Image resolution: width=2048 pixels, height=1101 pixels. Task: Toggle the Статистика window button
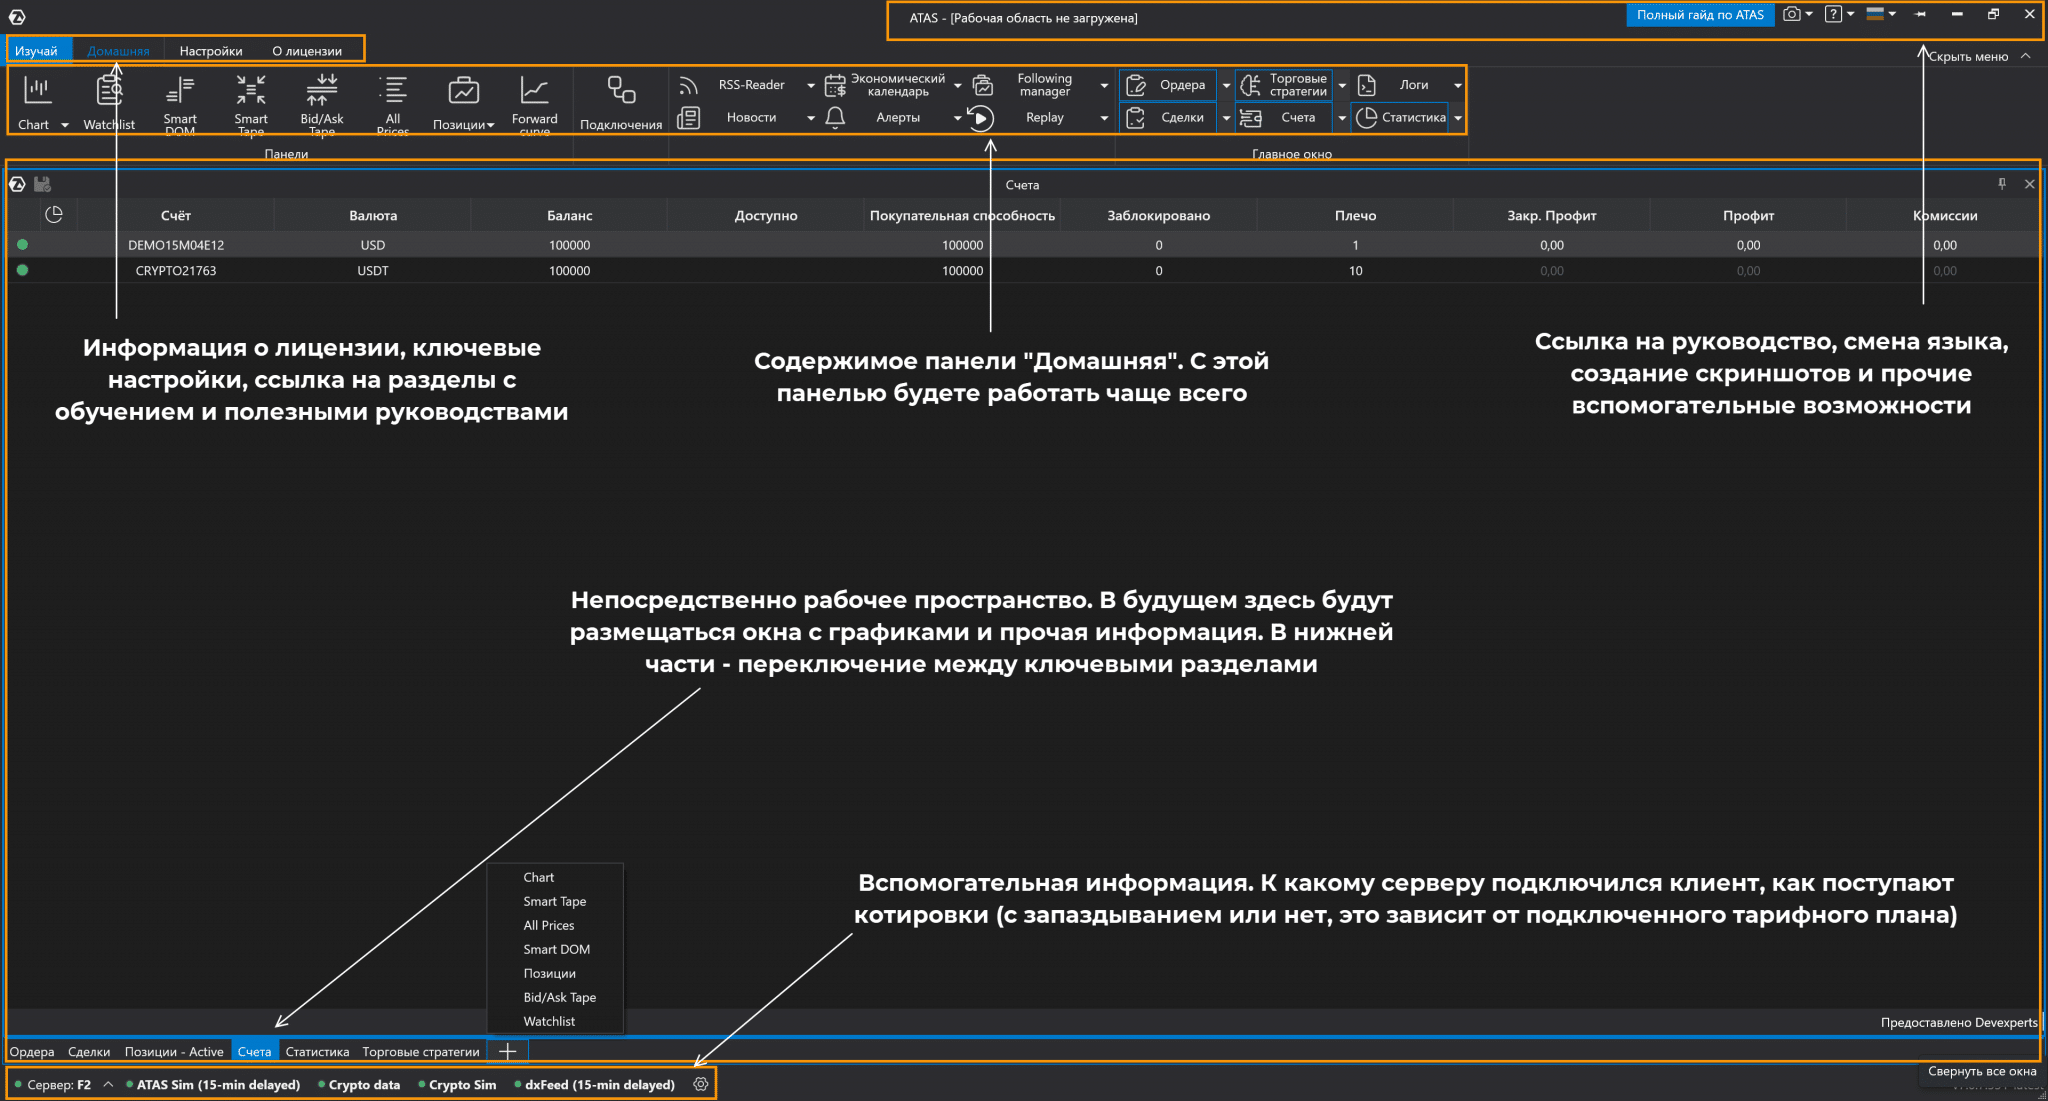coord(1400,118)
